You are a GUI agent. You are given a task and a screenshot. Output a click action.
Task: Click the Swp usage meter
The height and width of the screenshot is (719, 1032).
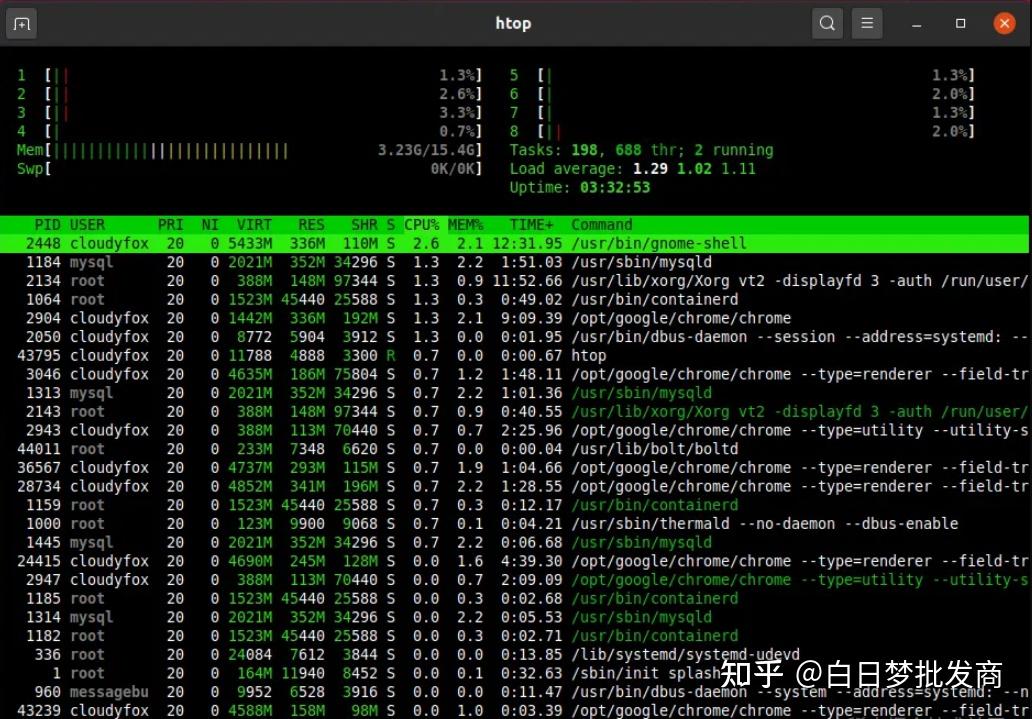[249, 169]
